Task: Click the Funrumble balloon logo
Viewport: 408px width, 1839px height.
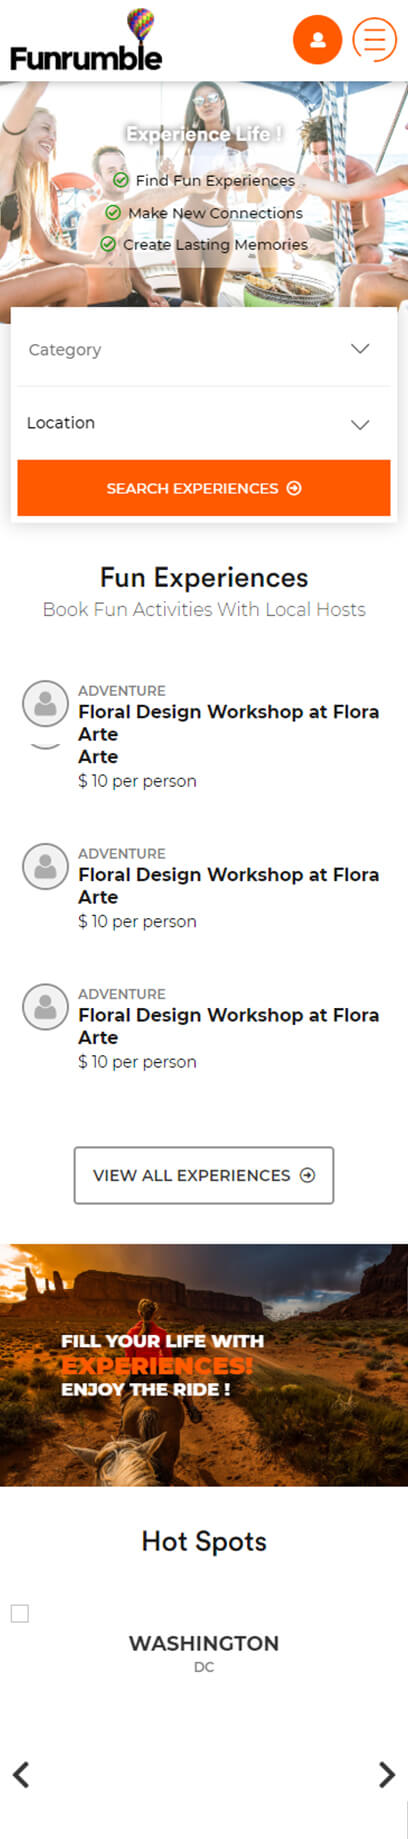Action: (x=86, y=40)
